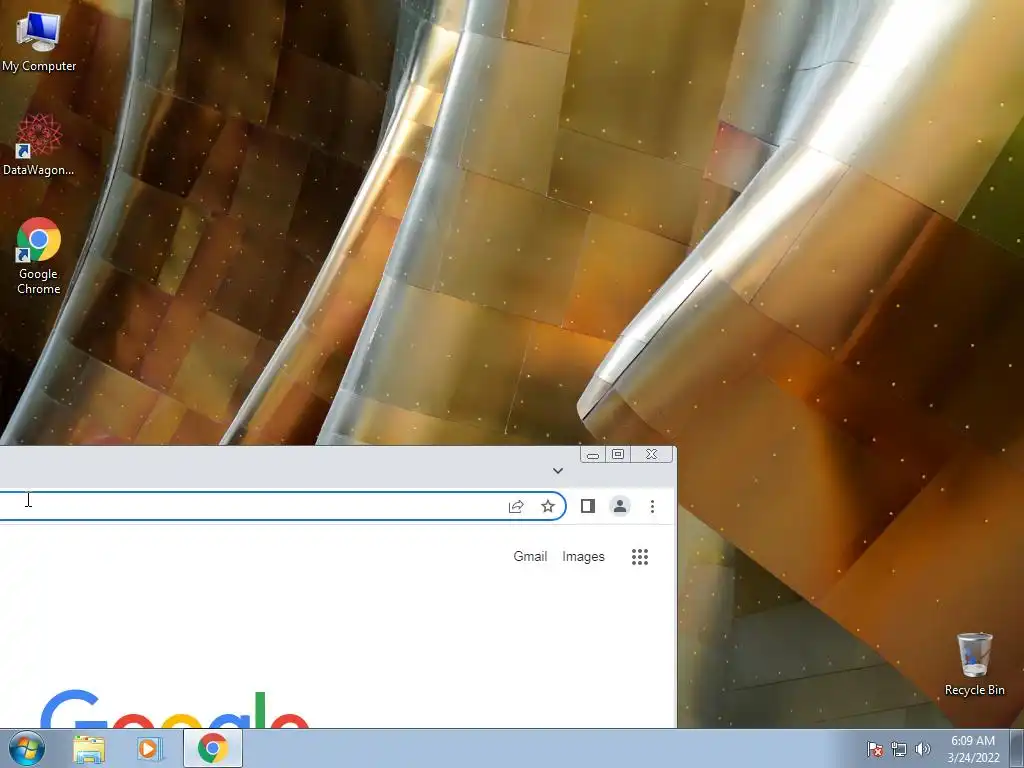Screen dimensions: 1024x768
Task: Open the Images link
Action: pyautogui.click(x=583, y=556)
